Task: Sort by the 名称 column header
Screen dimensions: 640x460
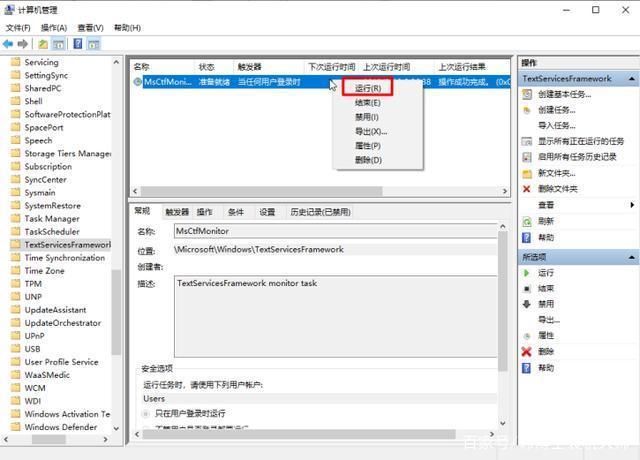Action: [x=162, y=67]
